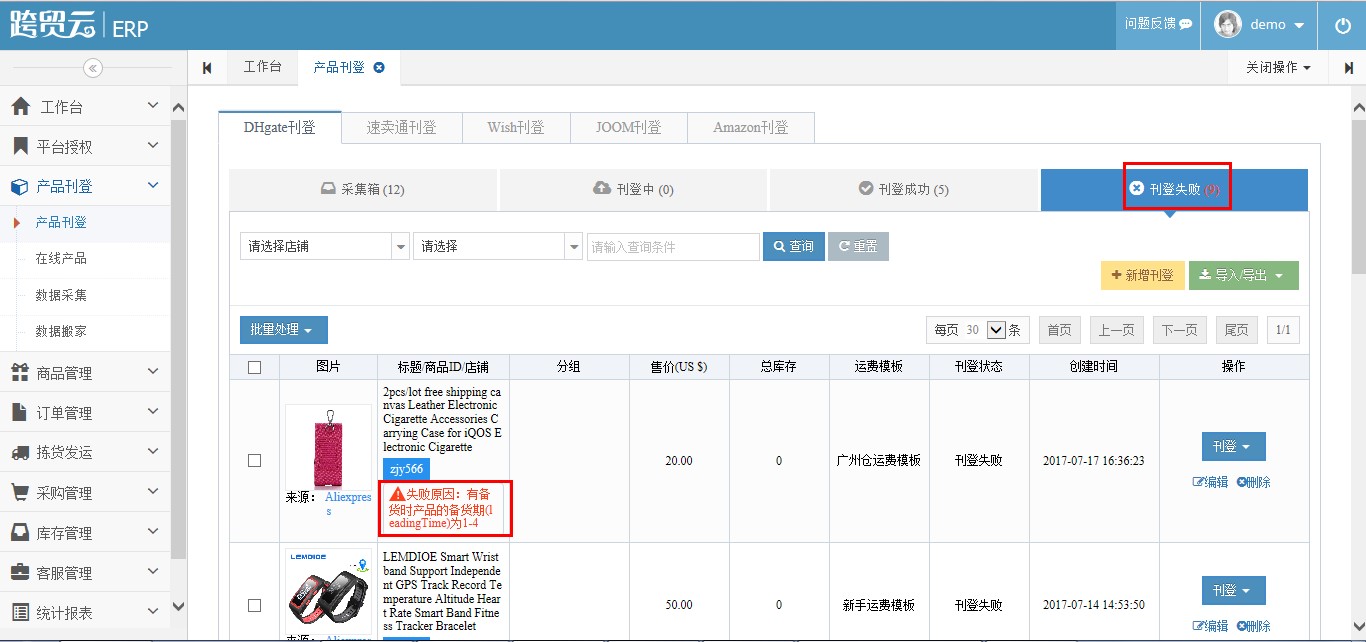This screenshot has width=1366, height=642.
Task: Open 问题反馈 feedback chat icon
Action: click(x=1186, y=25)
